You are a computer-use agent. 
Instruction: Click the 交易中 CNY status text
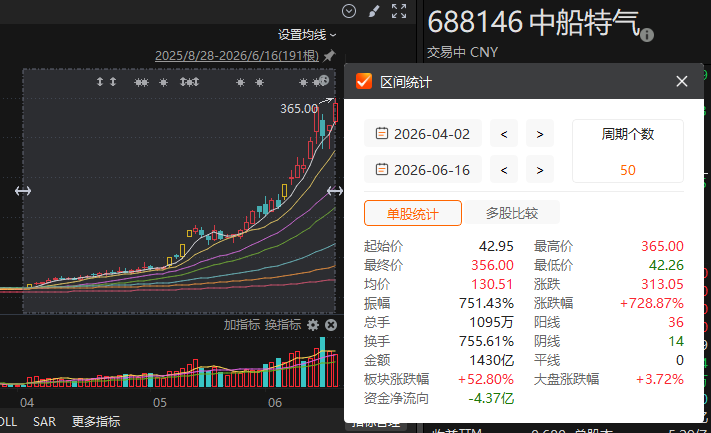pyautogui.click(x=462, y=53)
